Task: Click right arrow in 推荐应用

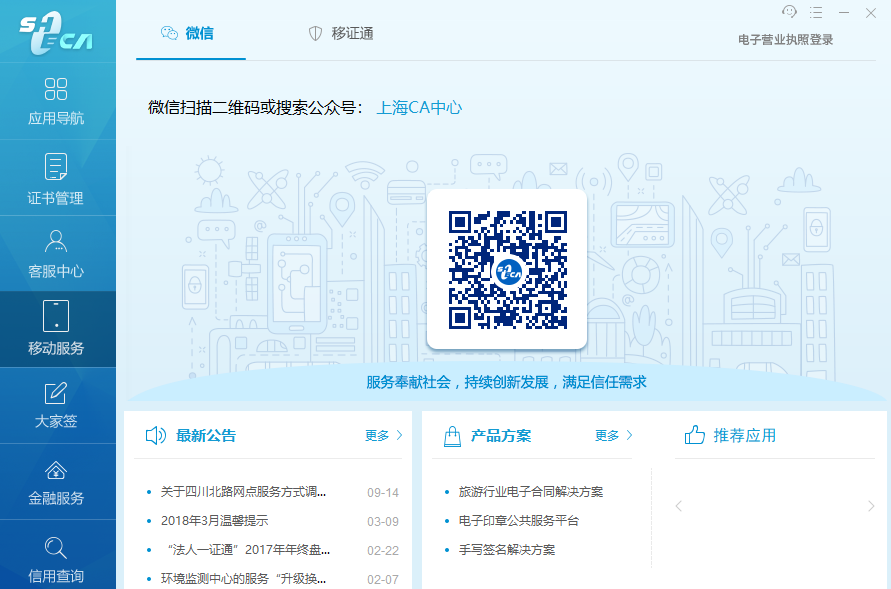Action: click(870, 506)
